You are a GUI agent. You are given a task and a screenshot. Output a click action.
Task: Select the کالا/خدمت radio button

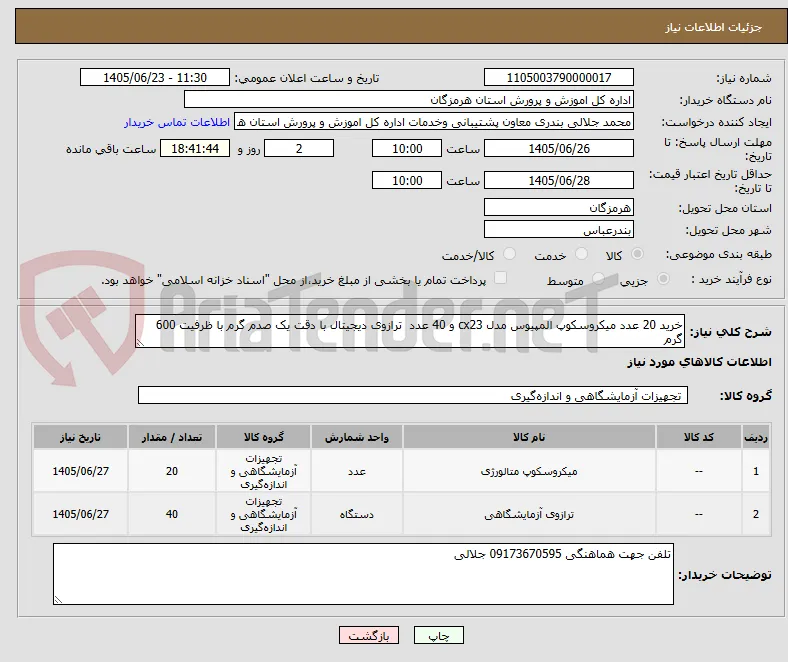click(x=510, y=254)
